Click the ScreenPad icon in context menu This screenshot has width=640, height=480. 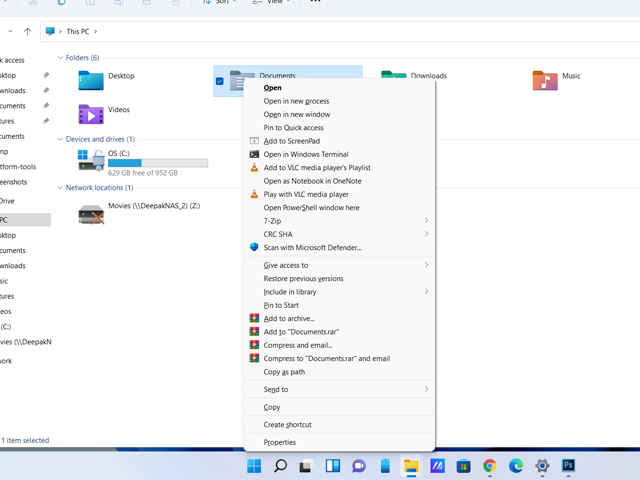(254, 141)
